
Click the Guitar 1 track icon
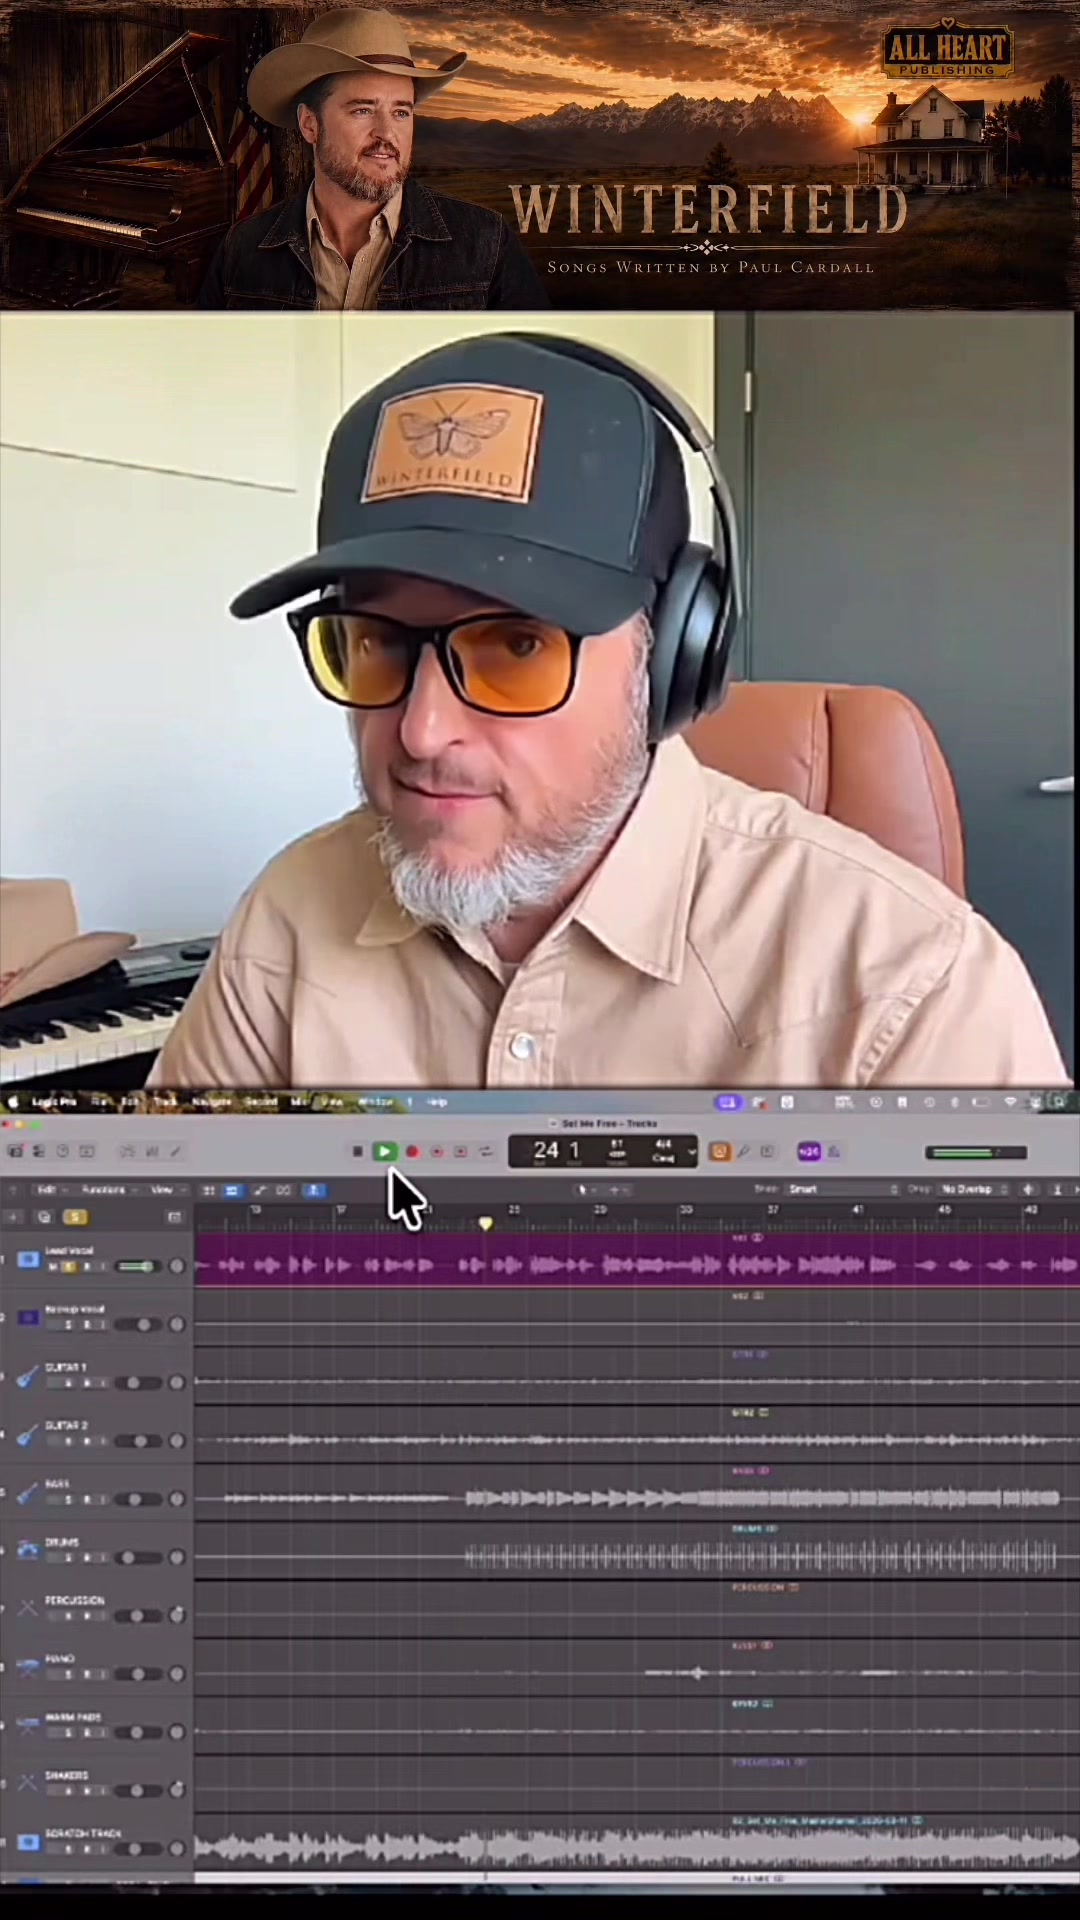click(27, 1377)
